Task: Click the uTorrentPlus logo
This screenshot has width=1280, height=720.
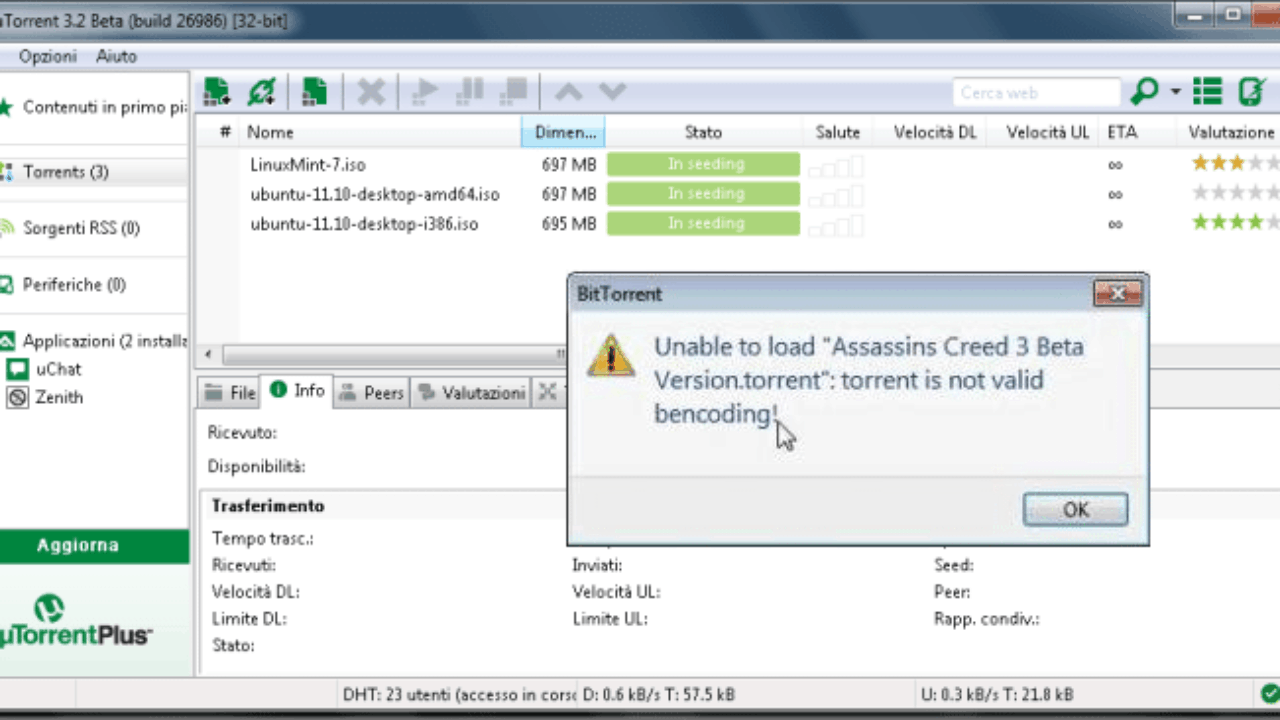Action: pyautogui.click(x=76, y=622)
